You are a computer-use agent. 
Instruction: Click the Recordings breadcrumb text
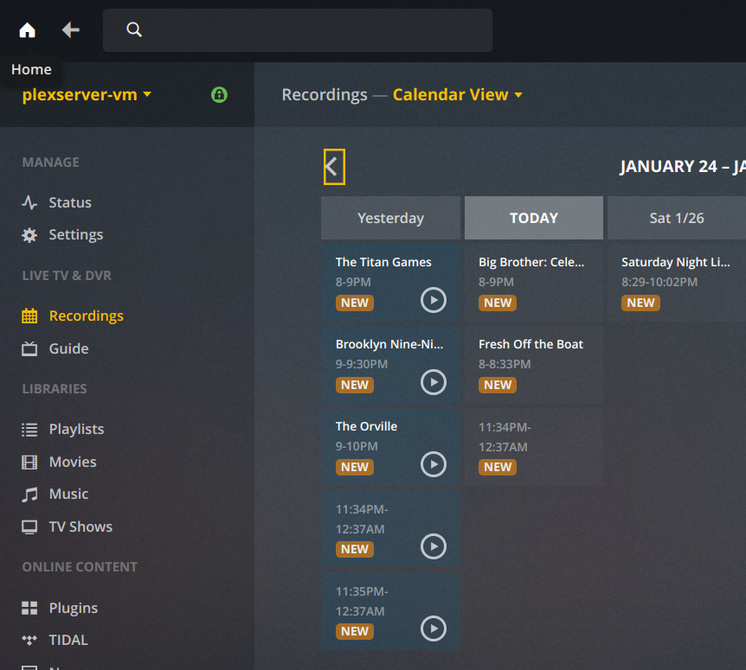pyautogui.click(x=324, y=95)
